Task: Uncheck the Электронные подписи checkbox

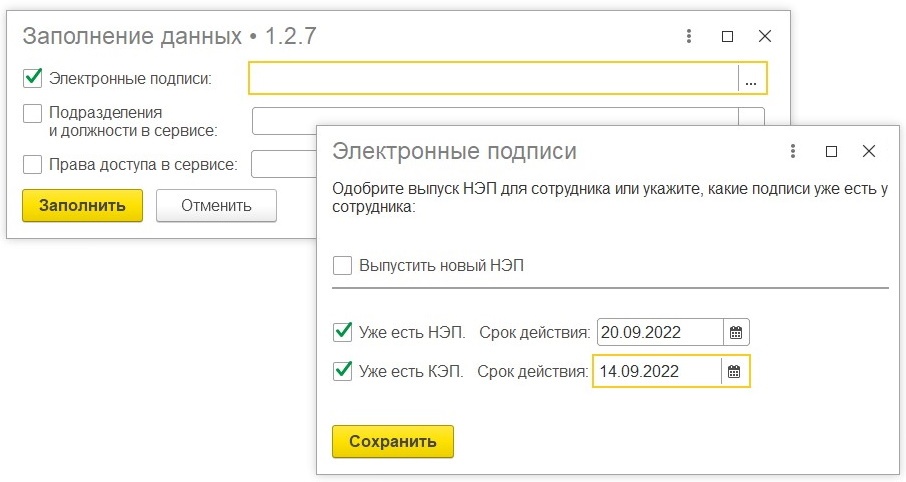Action: (33, 78)
